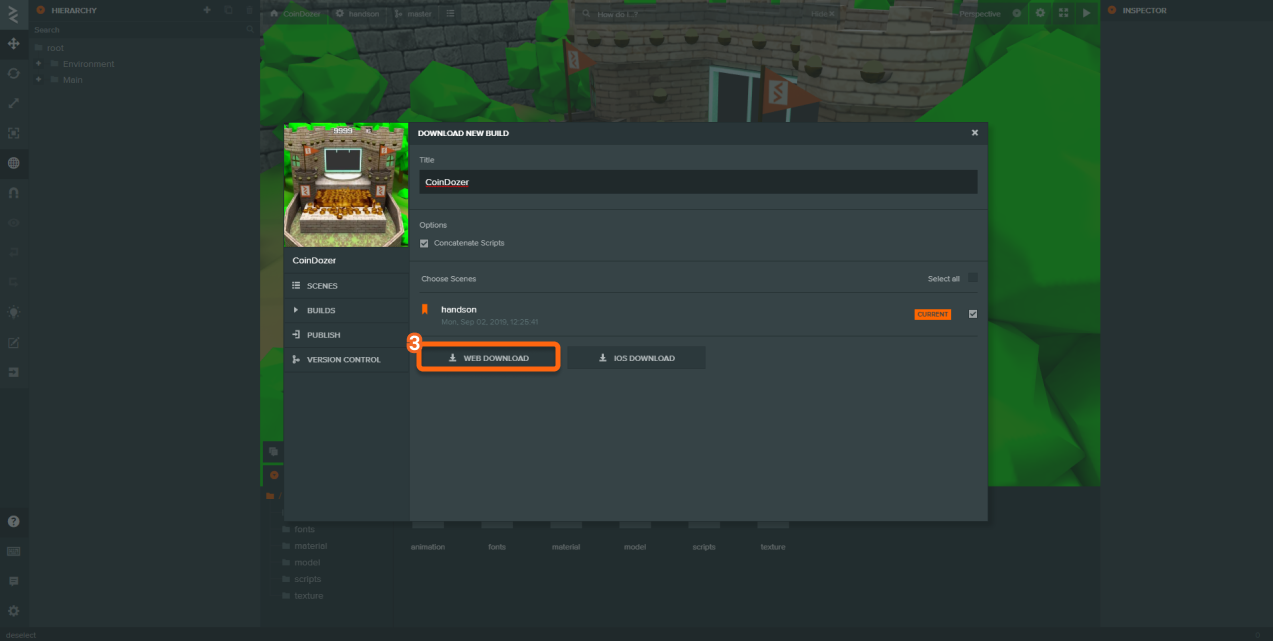The image size is (1273, 641).
Task: Click the WEB DOWNLOAD button
Action: point(488,357)
